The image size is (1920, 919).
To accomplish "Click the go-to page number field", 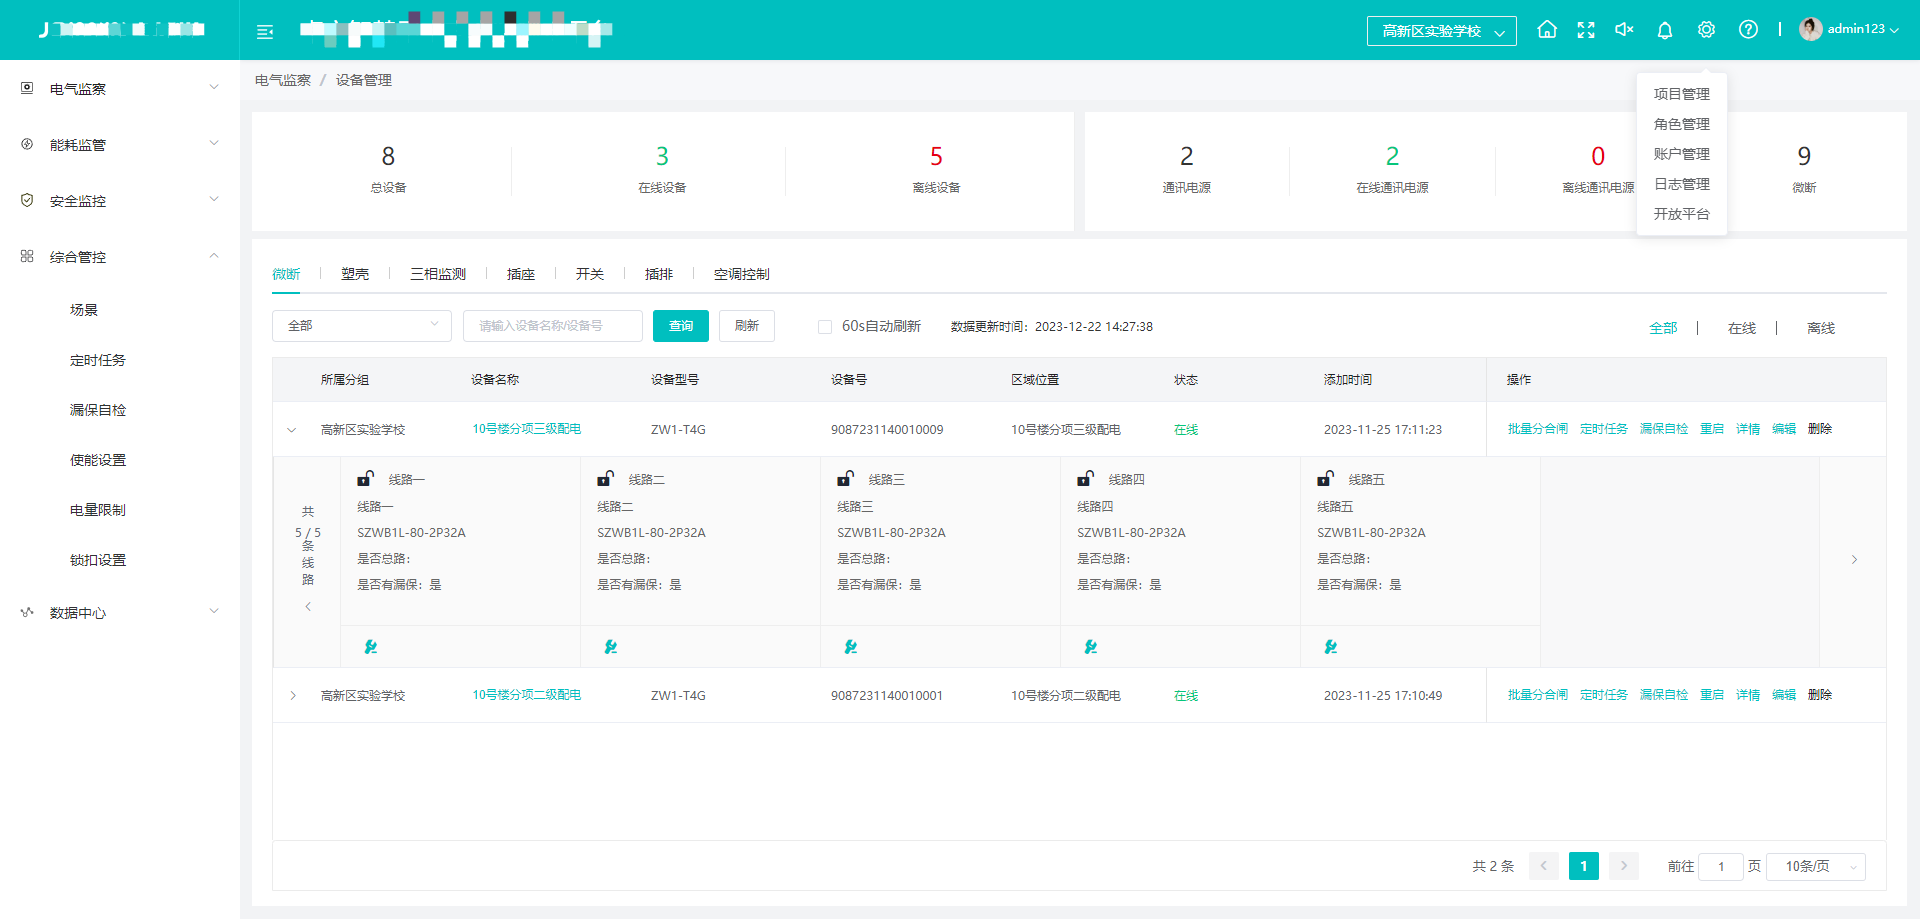I will 1721,866.
